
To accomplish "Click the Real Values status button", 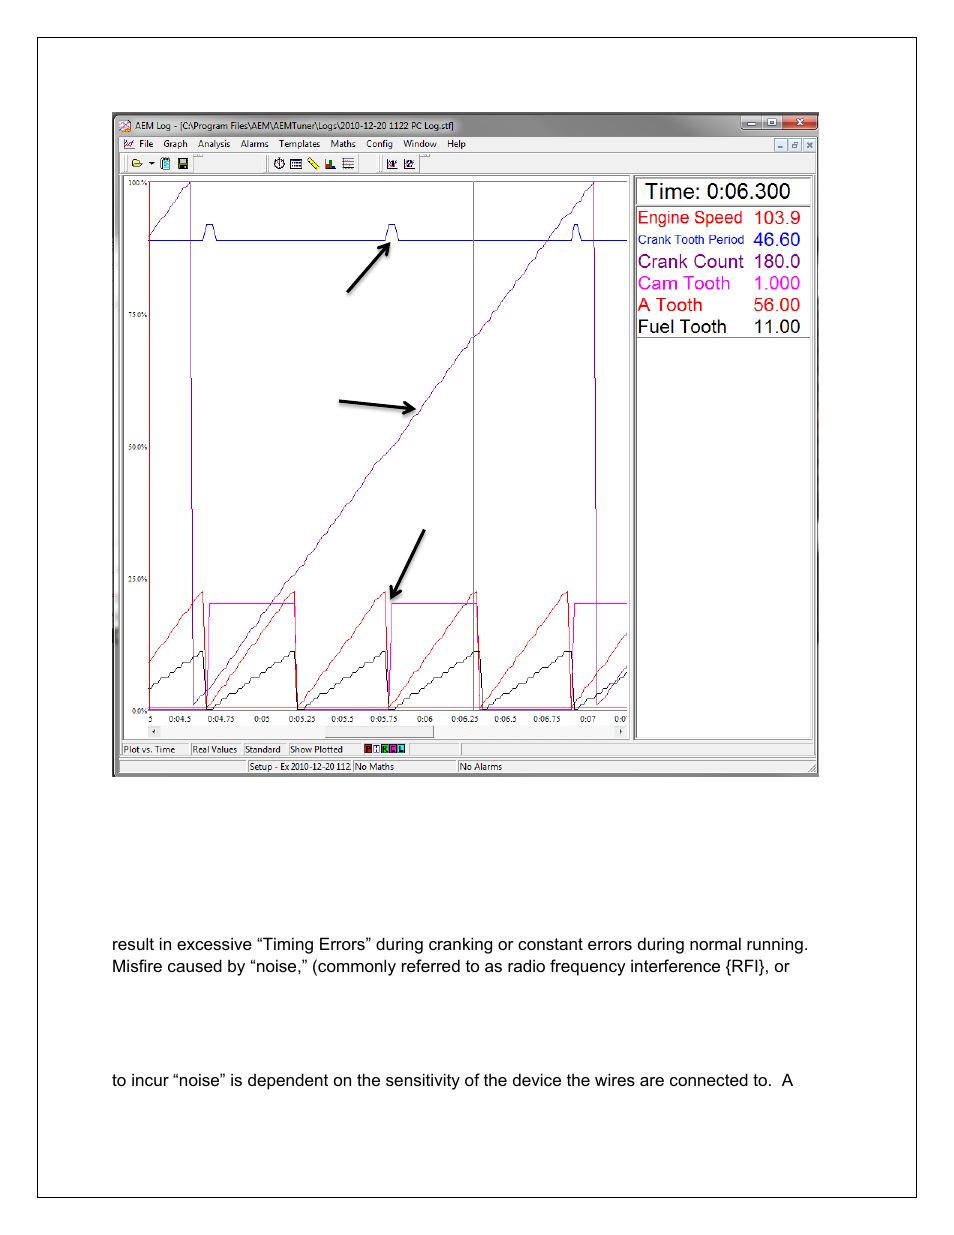I will 215,749.
